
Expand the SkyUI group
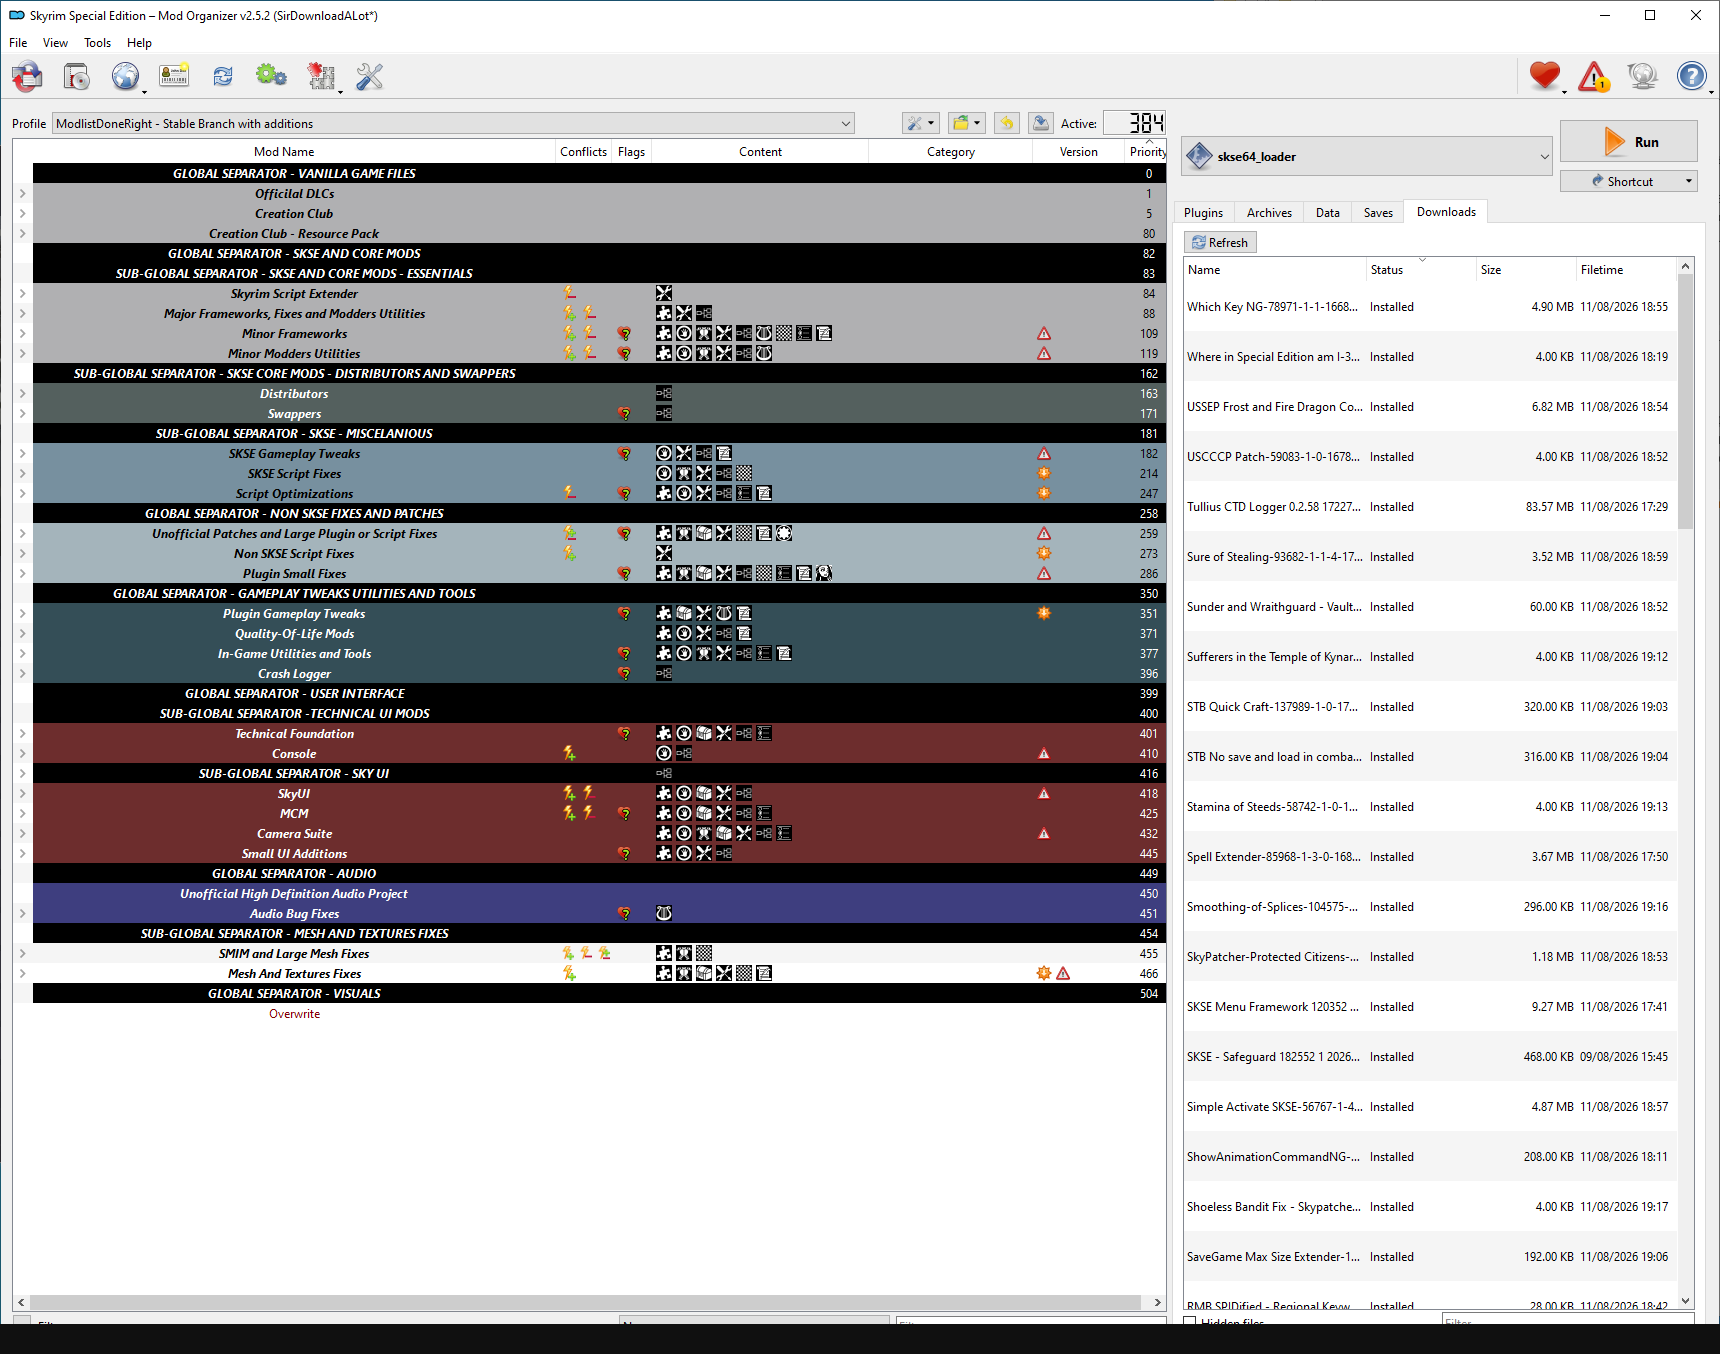click(22, 793)
